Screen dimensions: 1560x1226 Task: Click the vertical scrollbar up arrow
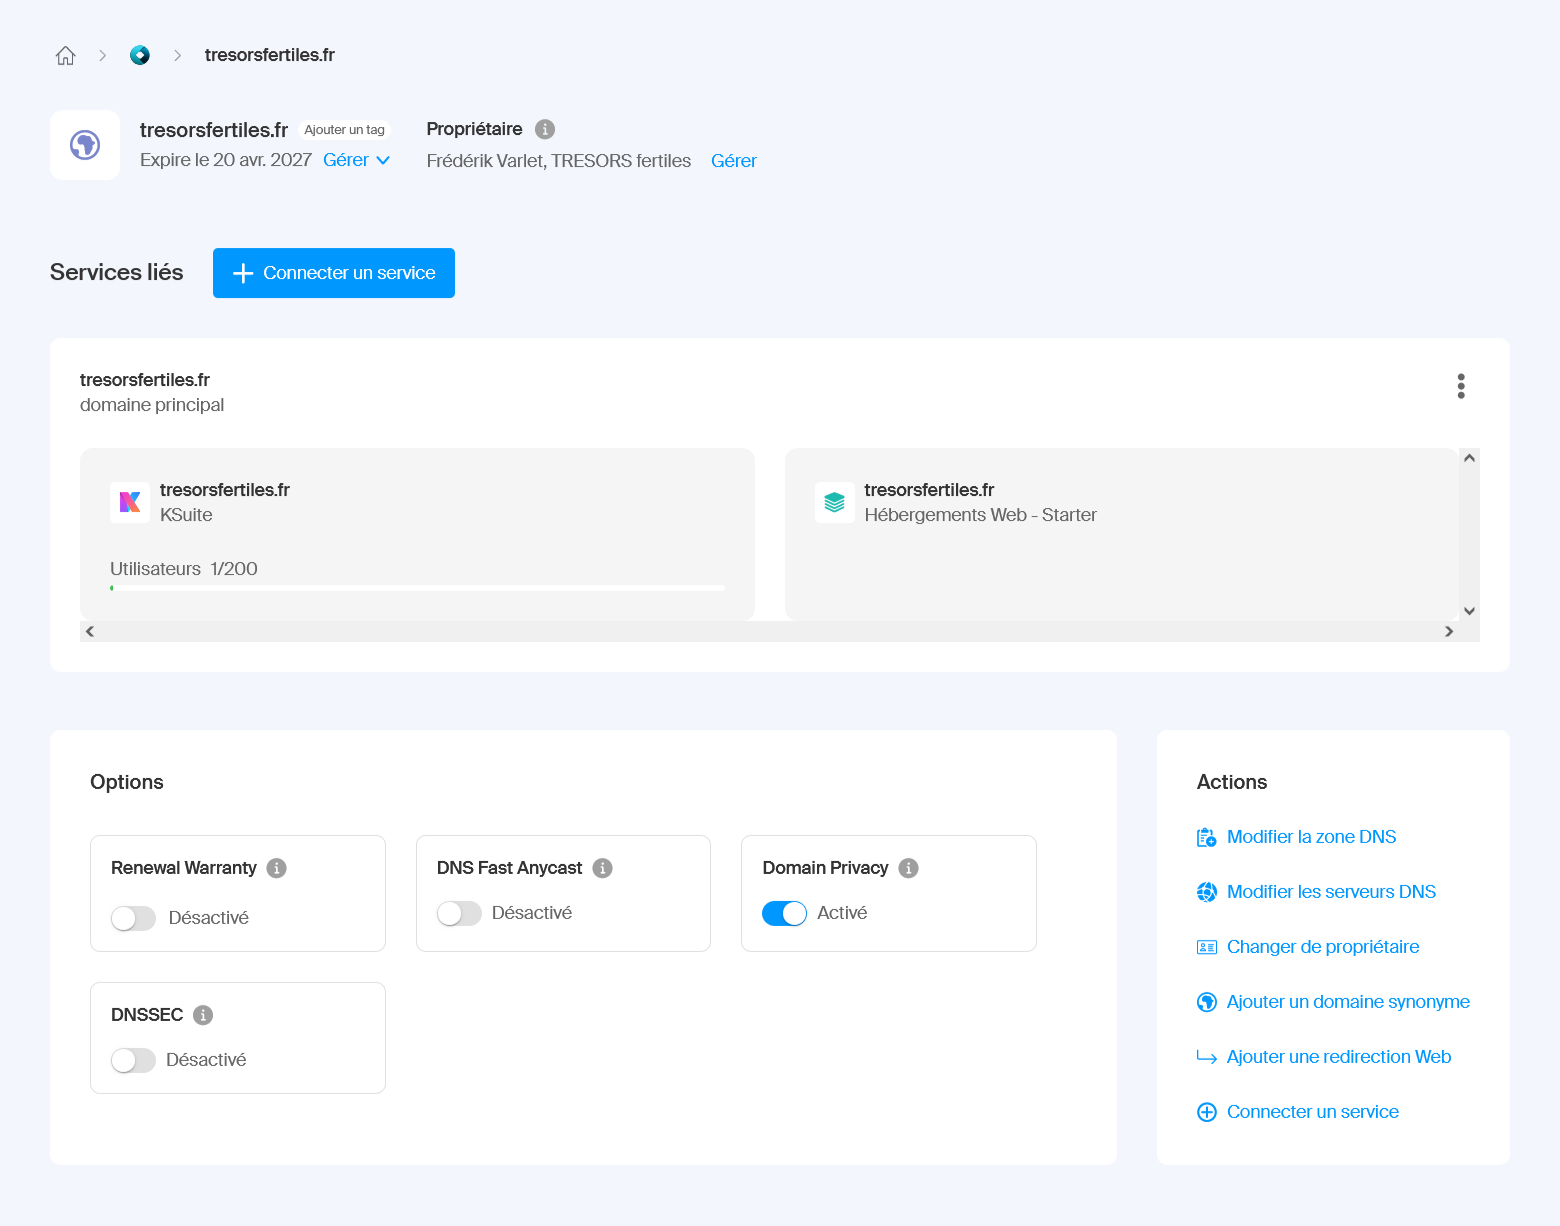point(1469,458)
